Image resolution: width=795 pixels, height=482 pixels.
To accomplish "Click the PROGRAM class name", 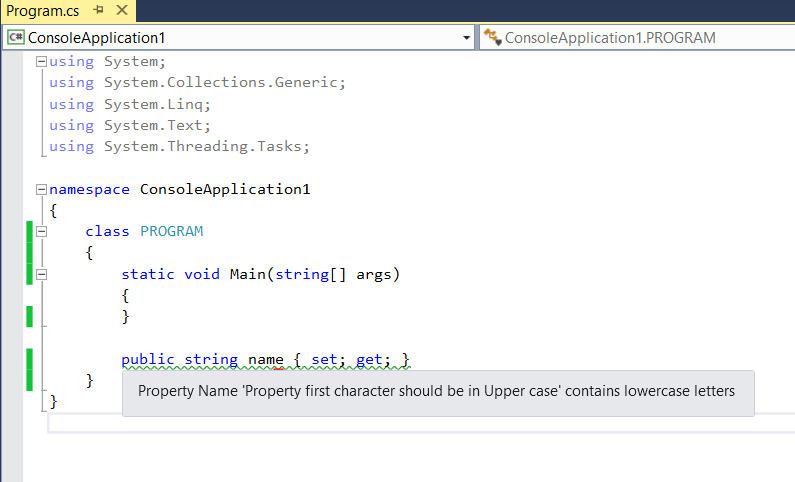I will point(171,231).
